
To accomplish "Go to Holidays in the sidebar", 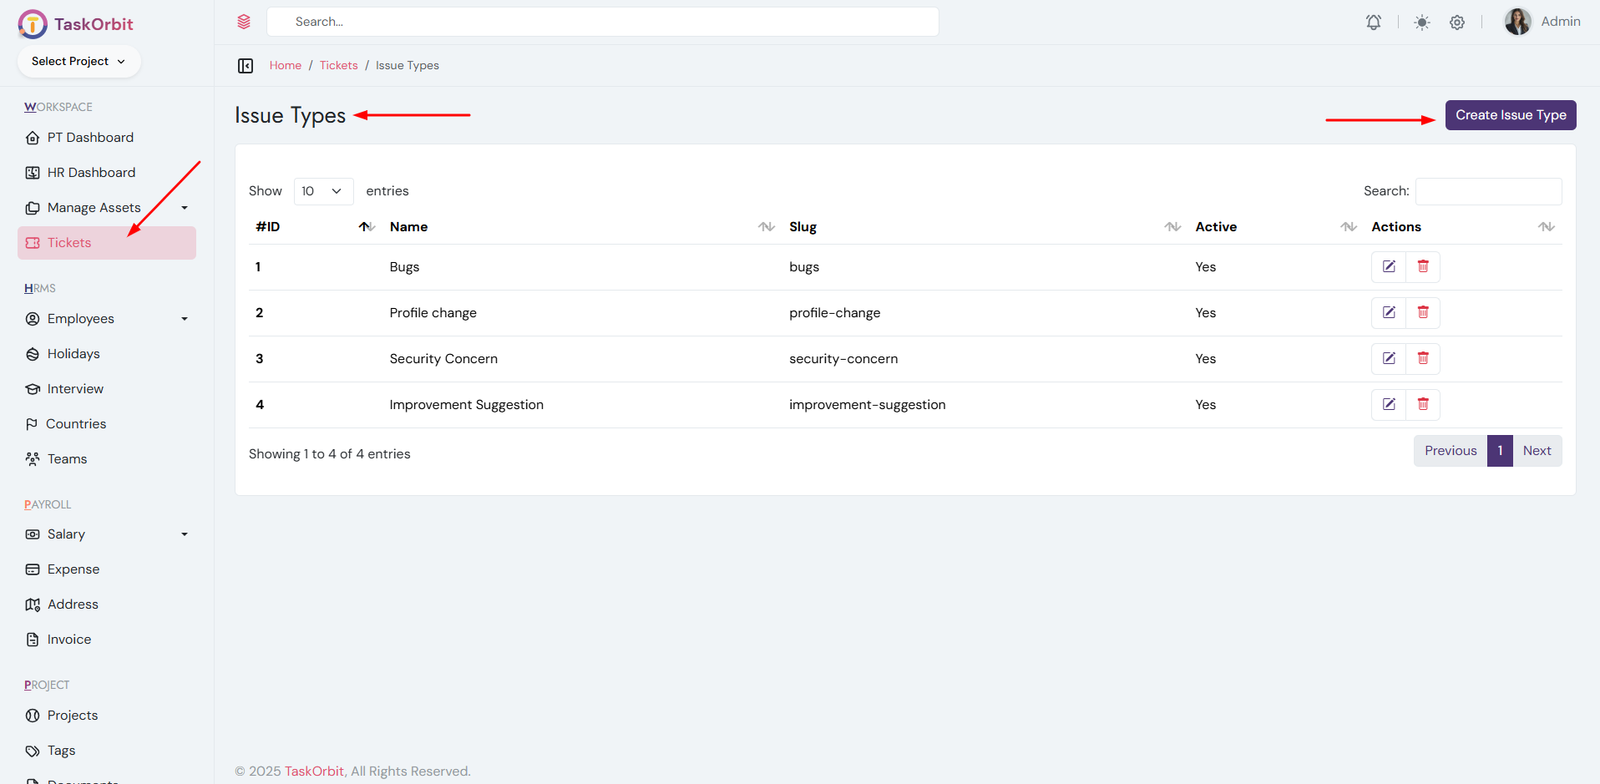I will 73,354.
